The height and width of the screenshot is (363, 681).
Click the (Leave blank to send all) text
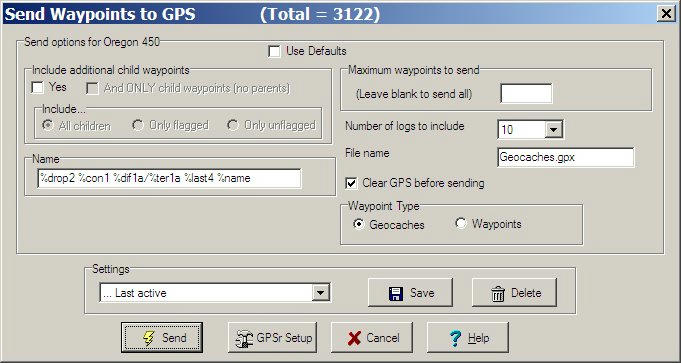tap(413, 94)
